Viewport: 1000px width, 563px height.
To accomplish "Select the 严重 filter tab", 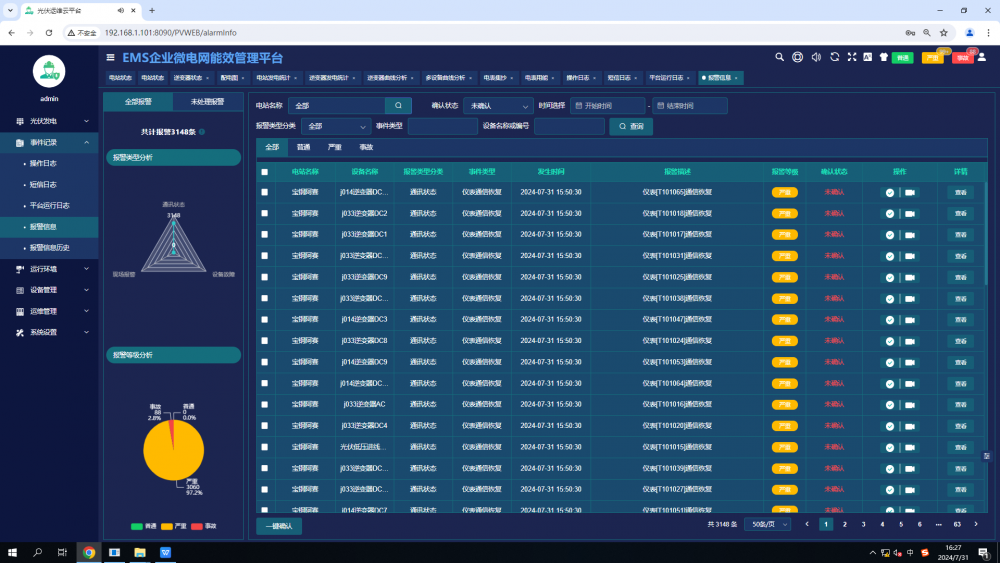I will [x=335, y=147].
